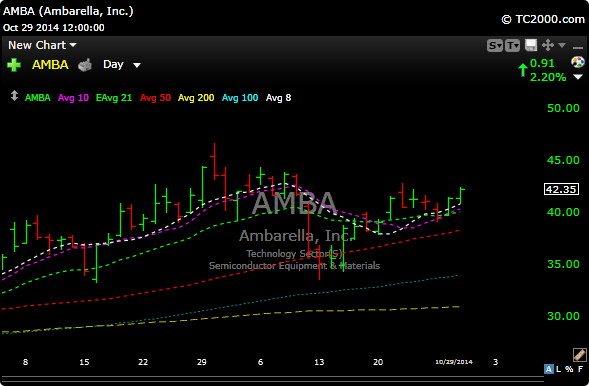Click the green up arrow change indicator
The height and width of the screenshot is (386, 589).
click(523, 70)
